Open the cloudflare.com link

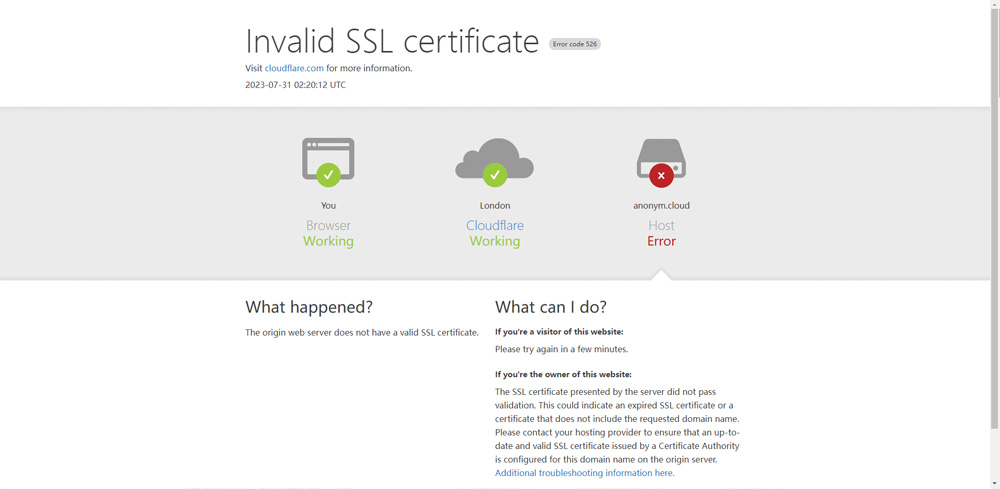coord(294,68)
